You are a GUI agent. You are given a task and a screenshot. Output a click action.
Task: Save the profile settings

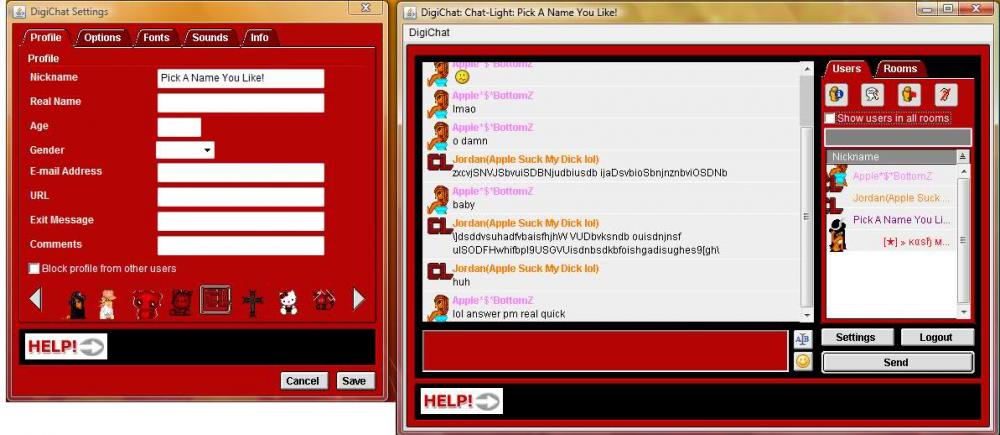[x=354, y=381]
